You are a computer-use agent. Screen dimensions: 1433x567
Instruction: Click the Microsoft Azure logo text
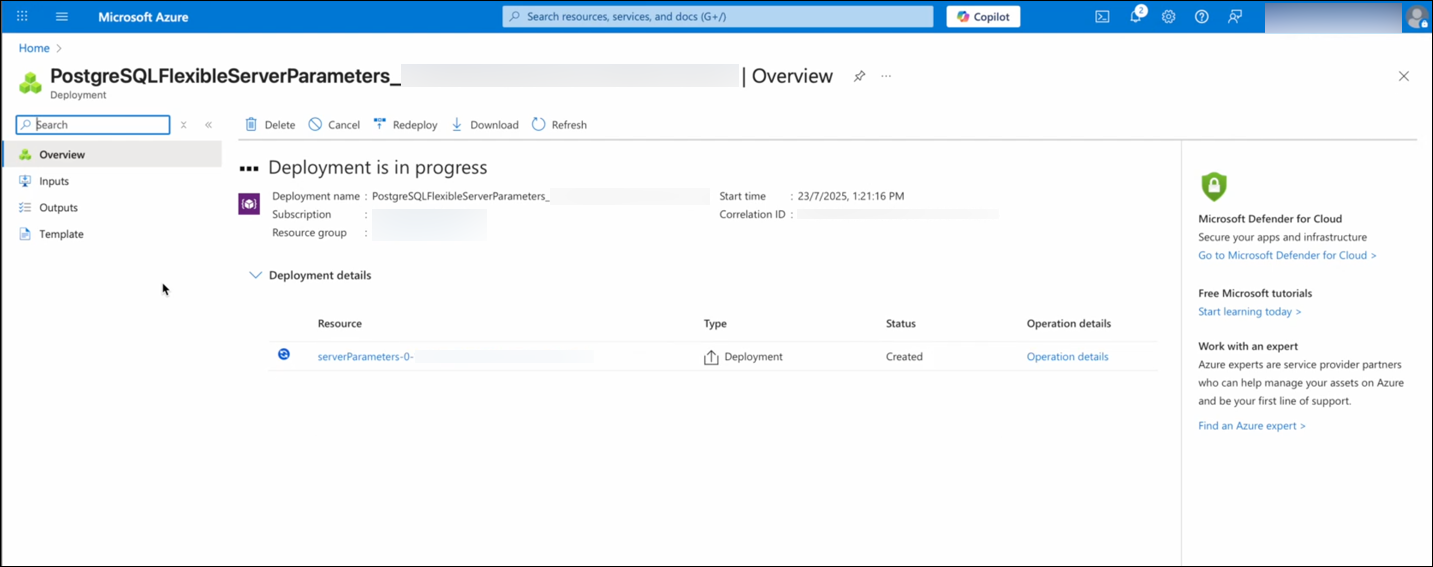pos(143,17)
